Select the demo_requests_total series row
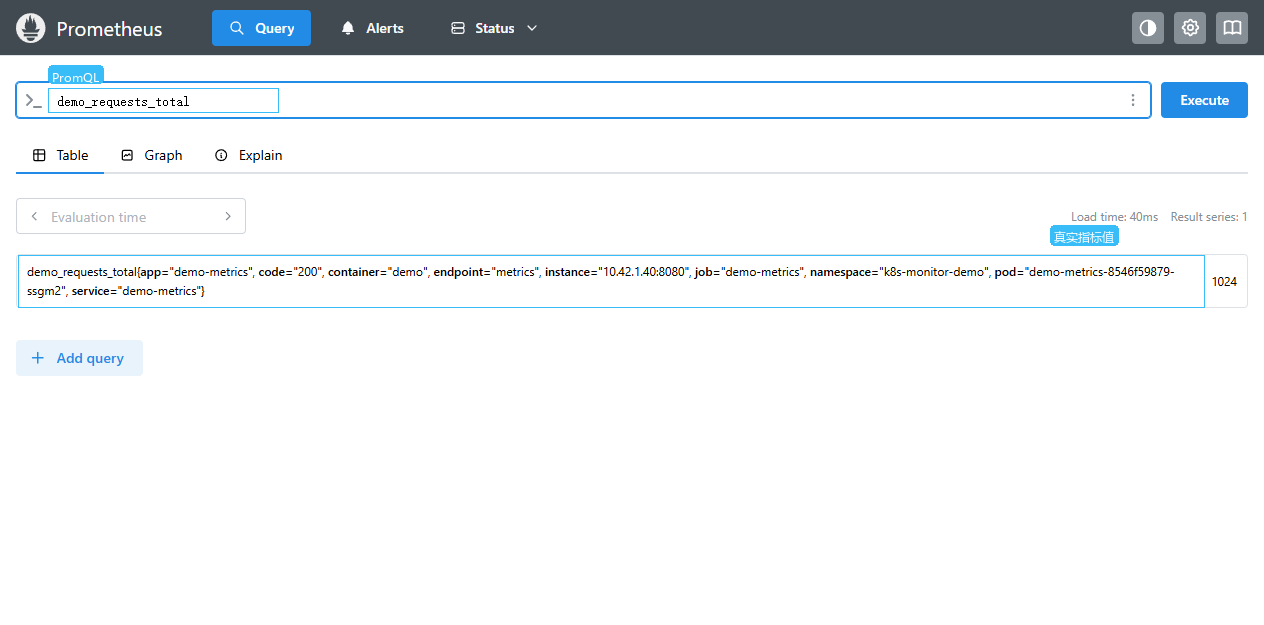The width and height of the screenshot is (1264, 625). (x=611, y=281)
